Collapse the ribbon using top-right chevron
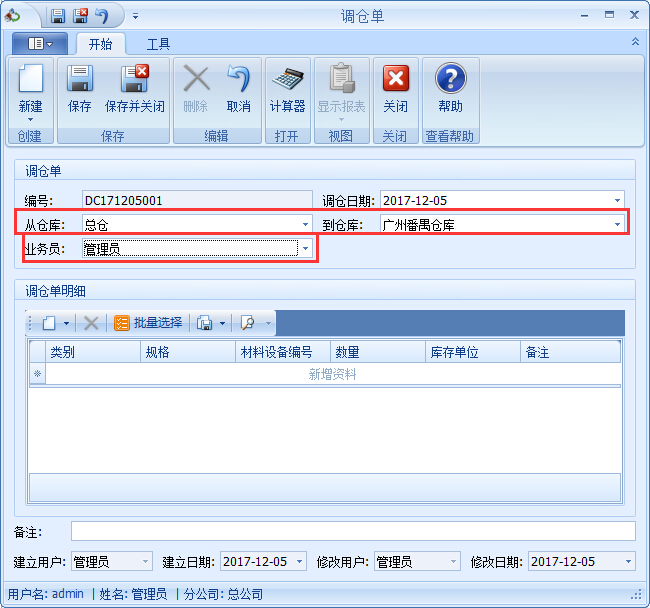The image size is (650, 608). click(635, 42)
